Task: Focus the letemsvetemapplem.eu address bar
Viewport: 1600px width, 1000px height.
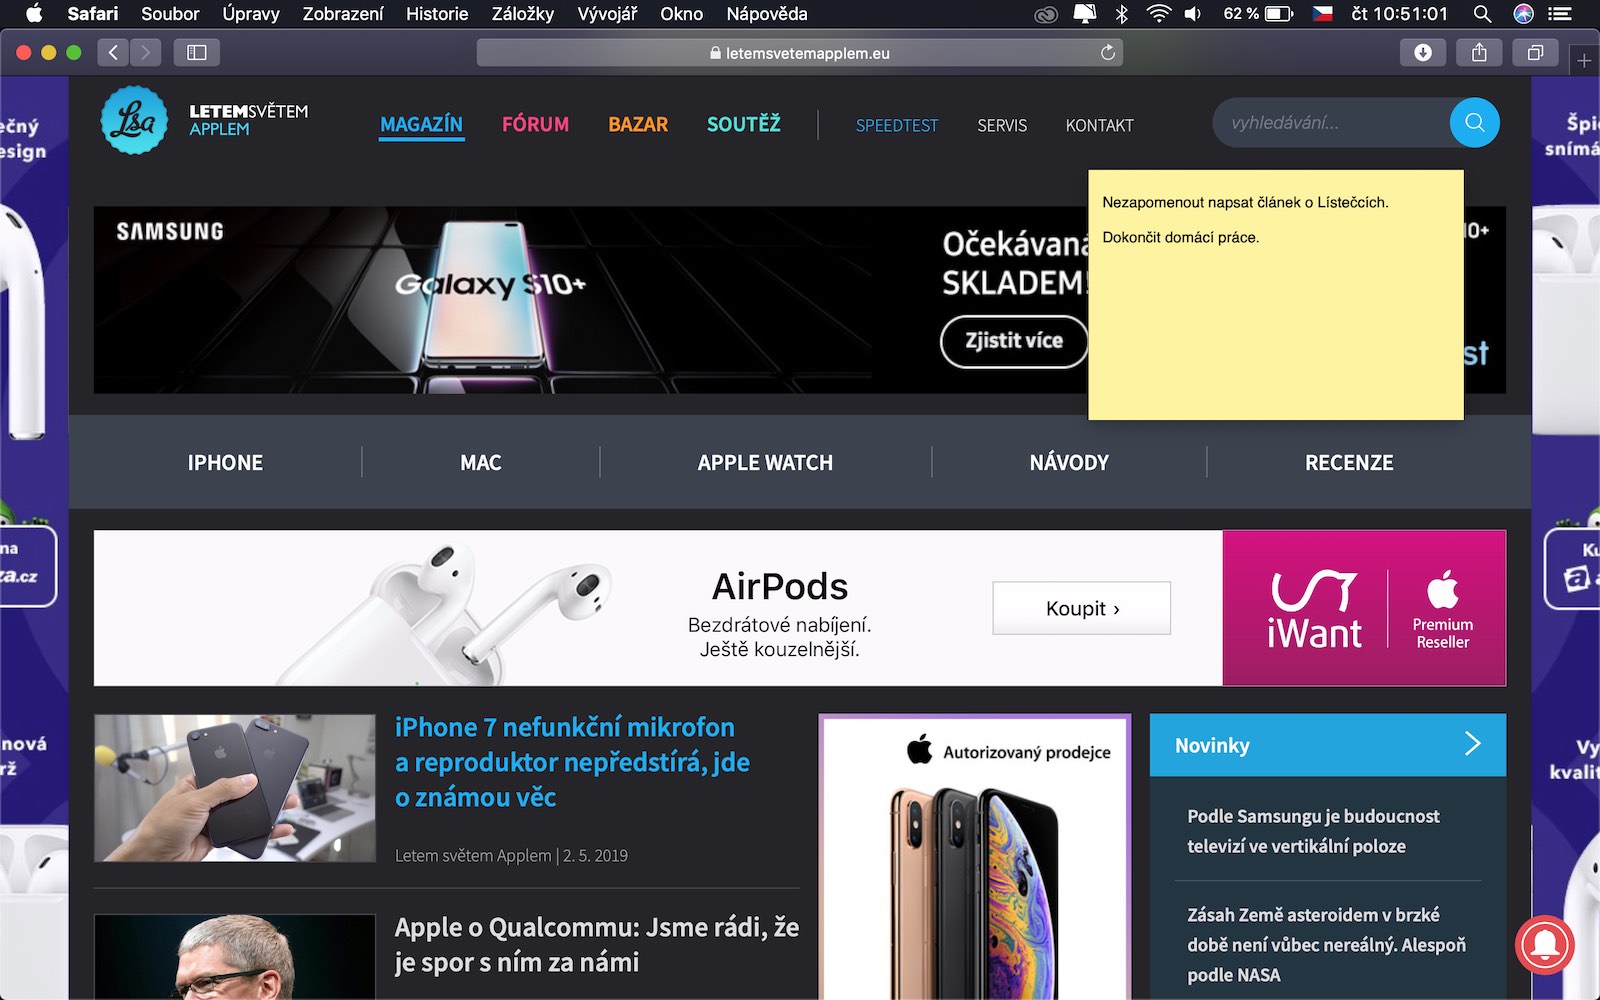Action: (800, 53)
